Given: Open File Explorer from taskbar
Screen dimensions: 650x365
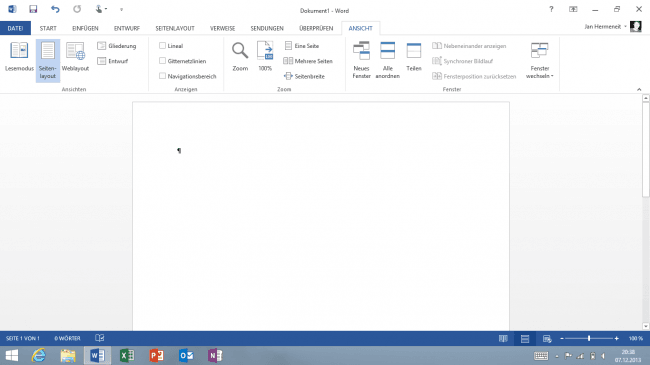Looking at the screenshot, I should 68,355.
